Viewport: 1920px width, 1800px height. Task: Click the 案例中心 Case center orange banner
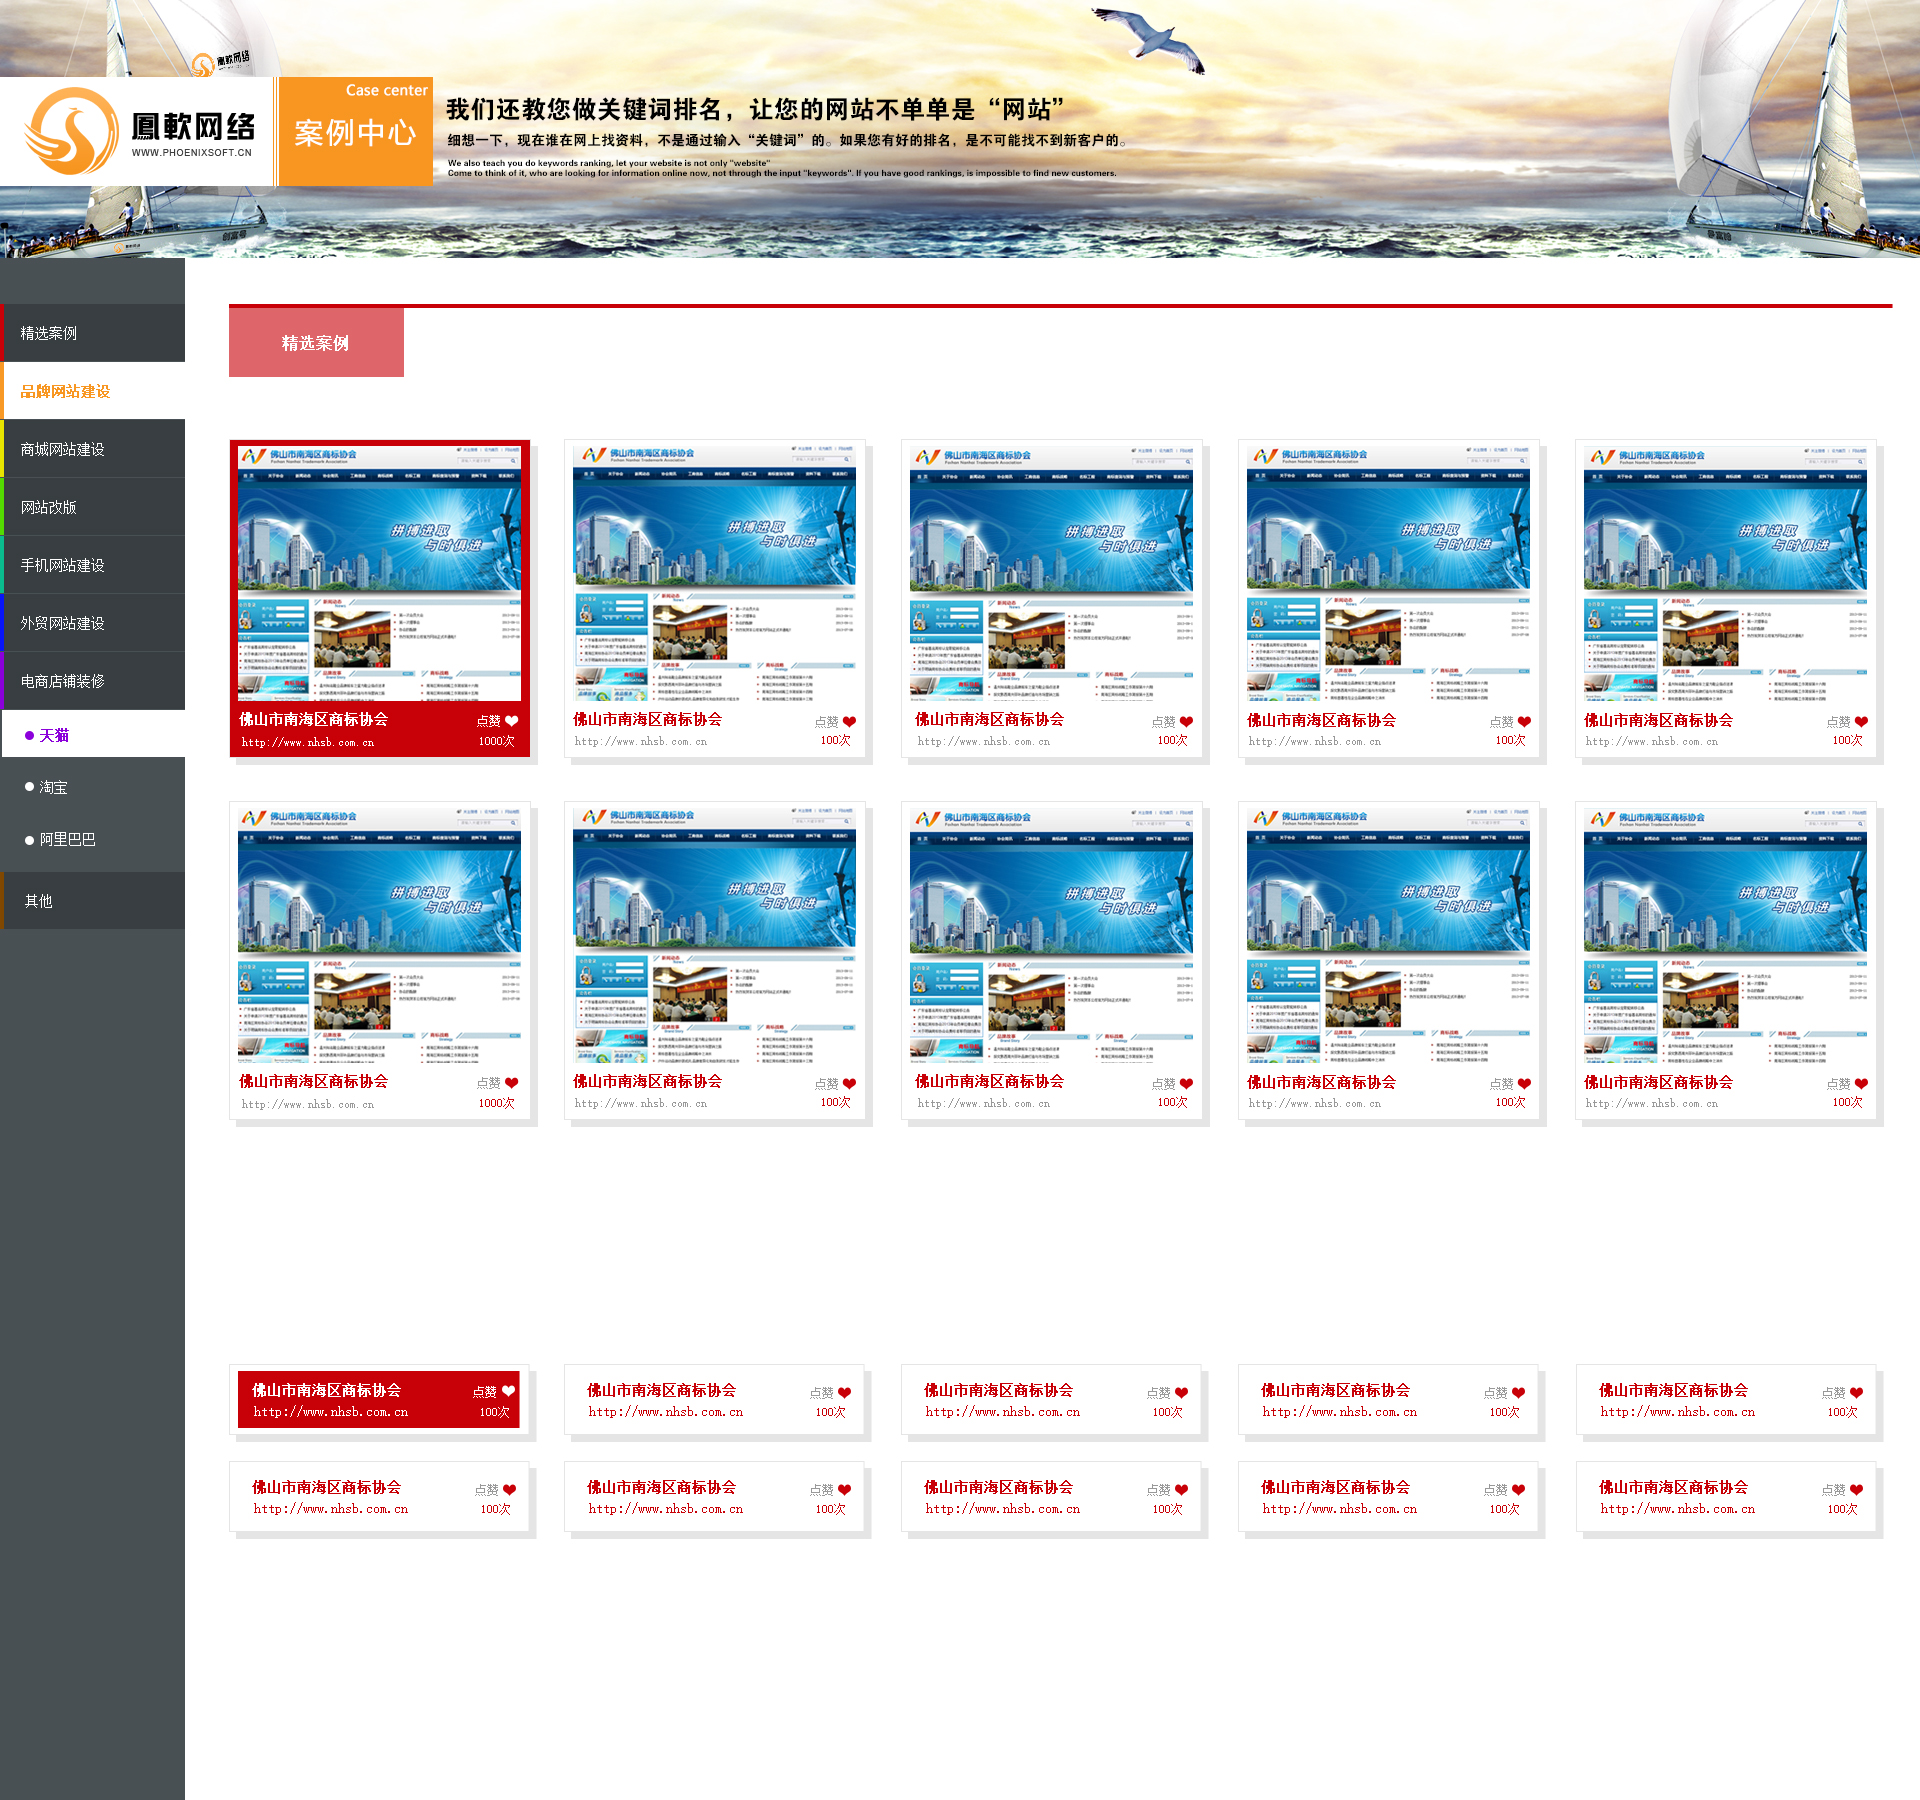point(355,131)
